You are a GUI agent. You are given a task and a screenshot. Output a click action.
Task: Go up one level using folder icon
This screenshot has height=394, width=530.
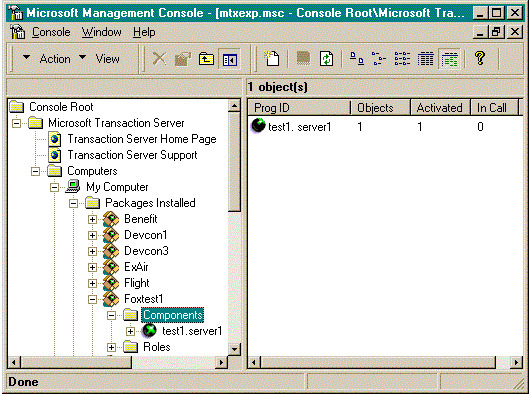pos(206,59)
